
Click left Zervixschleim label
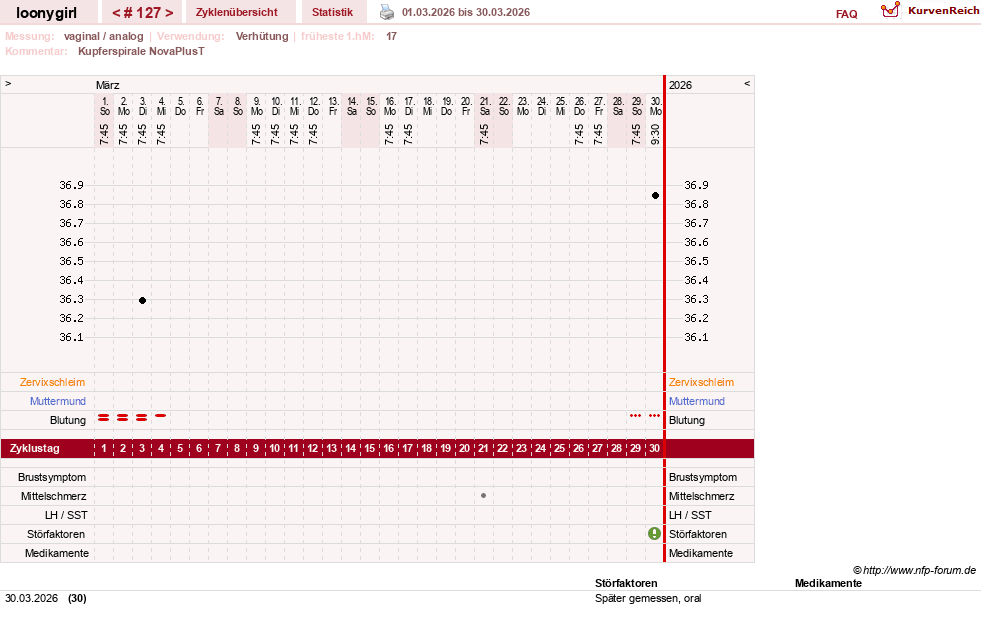coord(53,382)
